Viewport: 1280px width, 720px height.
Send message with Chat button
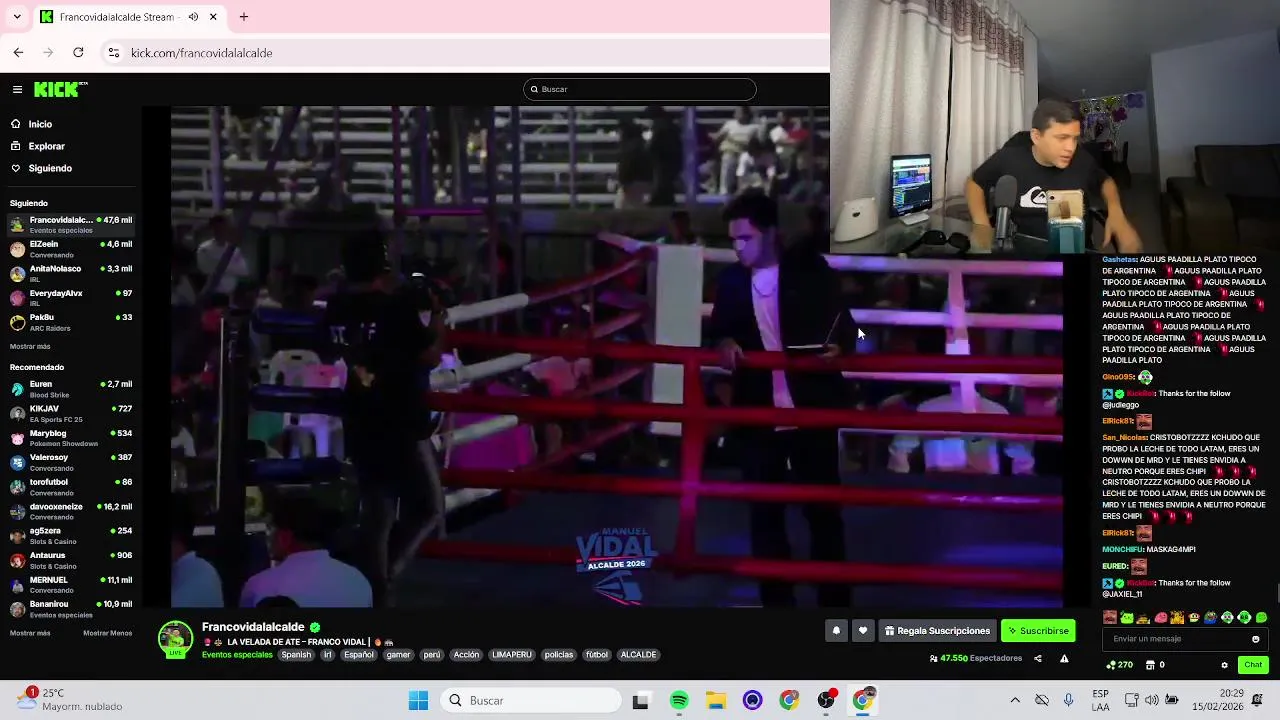pos(1252,665)
